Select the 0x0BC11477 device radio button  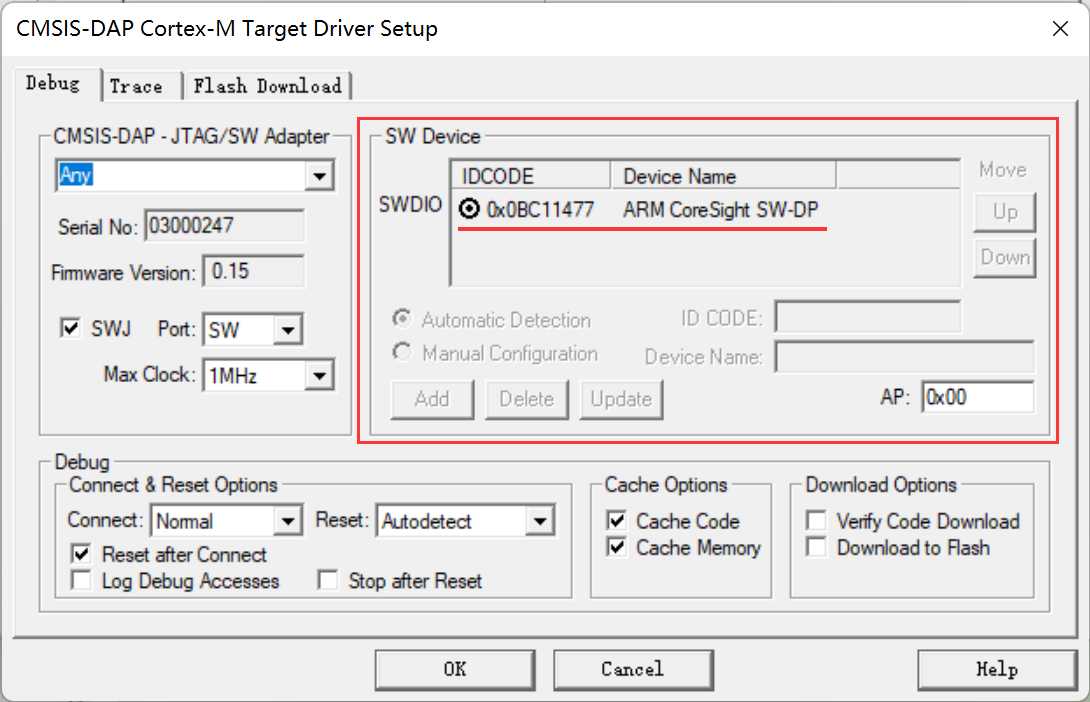click(x=468, y=210)
